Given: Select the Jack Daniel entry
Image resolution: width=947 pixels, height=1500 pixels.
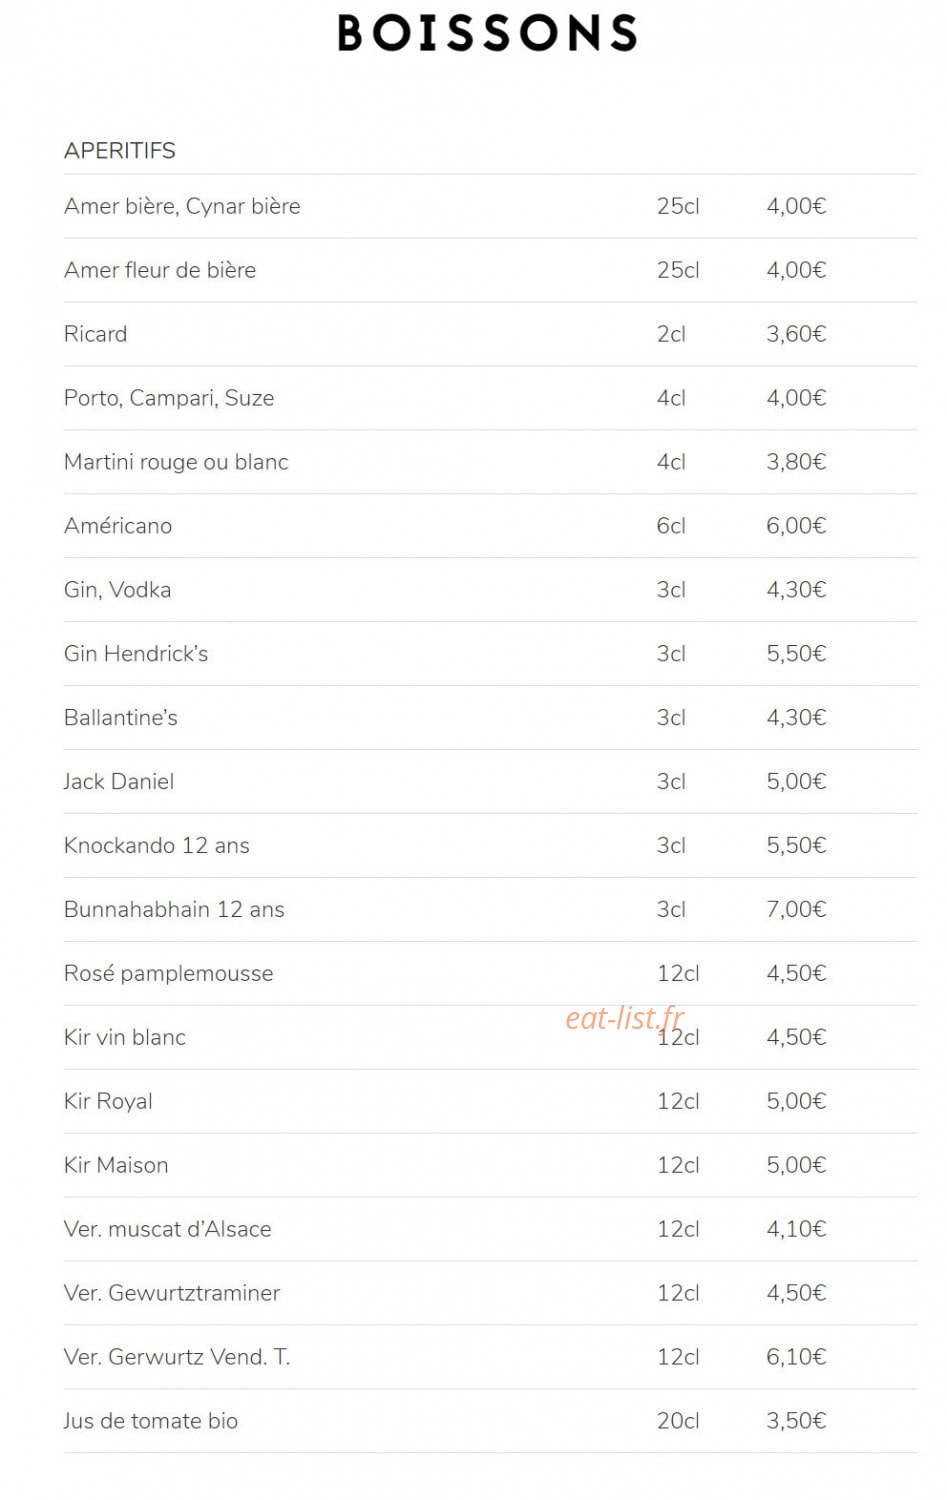Looking at the screenshot, I should (x=490, y=782).
